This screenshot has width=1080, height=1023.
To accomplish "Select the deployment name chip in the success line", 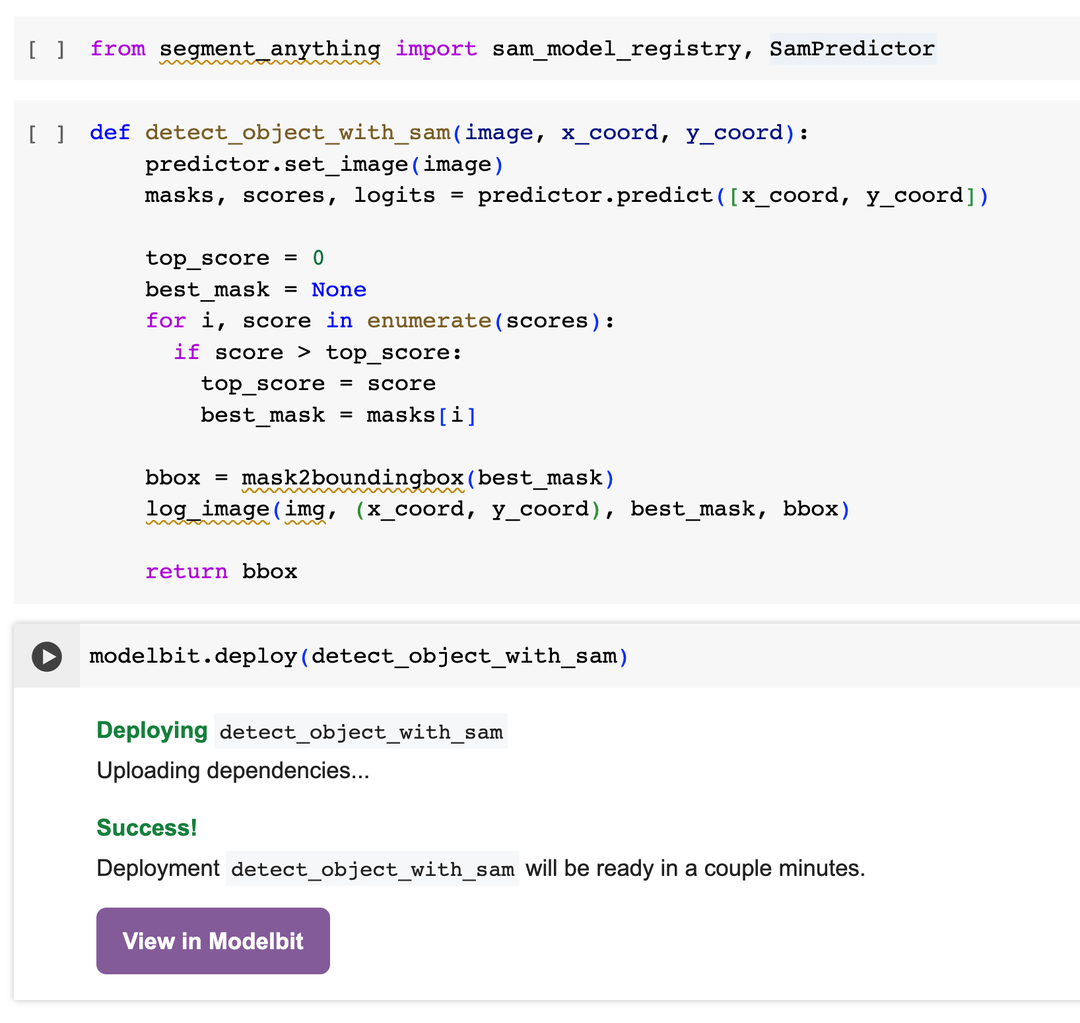I will click(372, 869).
